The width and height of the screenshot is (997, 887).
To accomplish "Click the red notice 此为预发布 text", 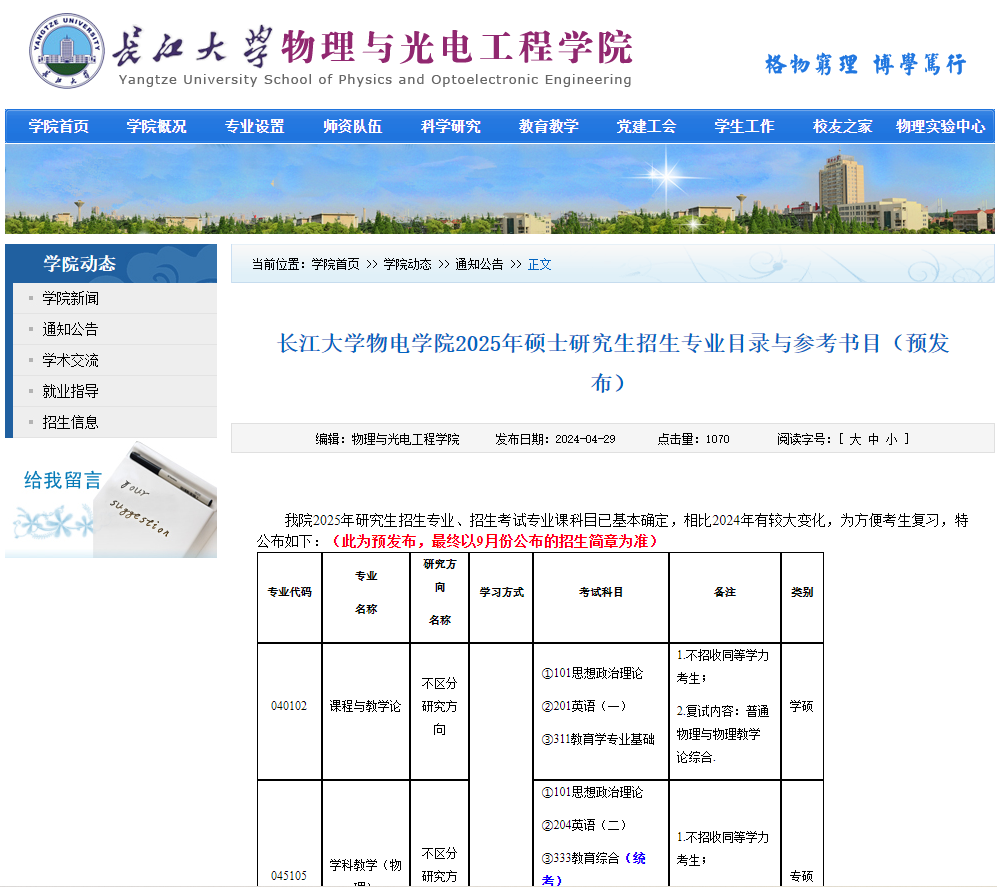I will coord(495,541).
